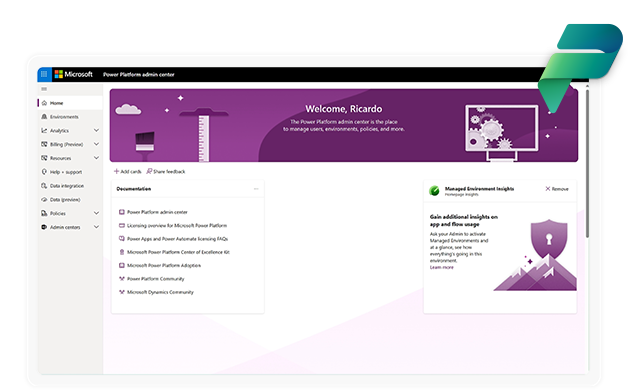The image size is (628, 390).
Task: Click the Policies sidebar icon
Action: click(44, 213)
